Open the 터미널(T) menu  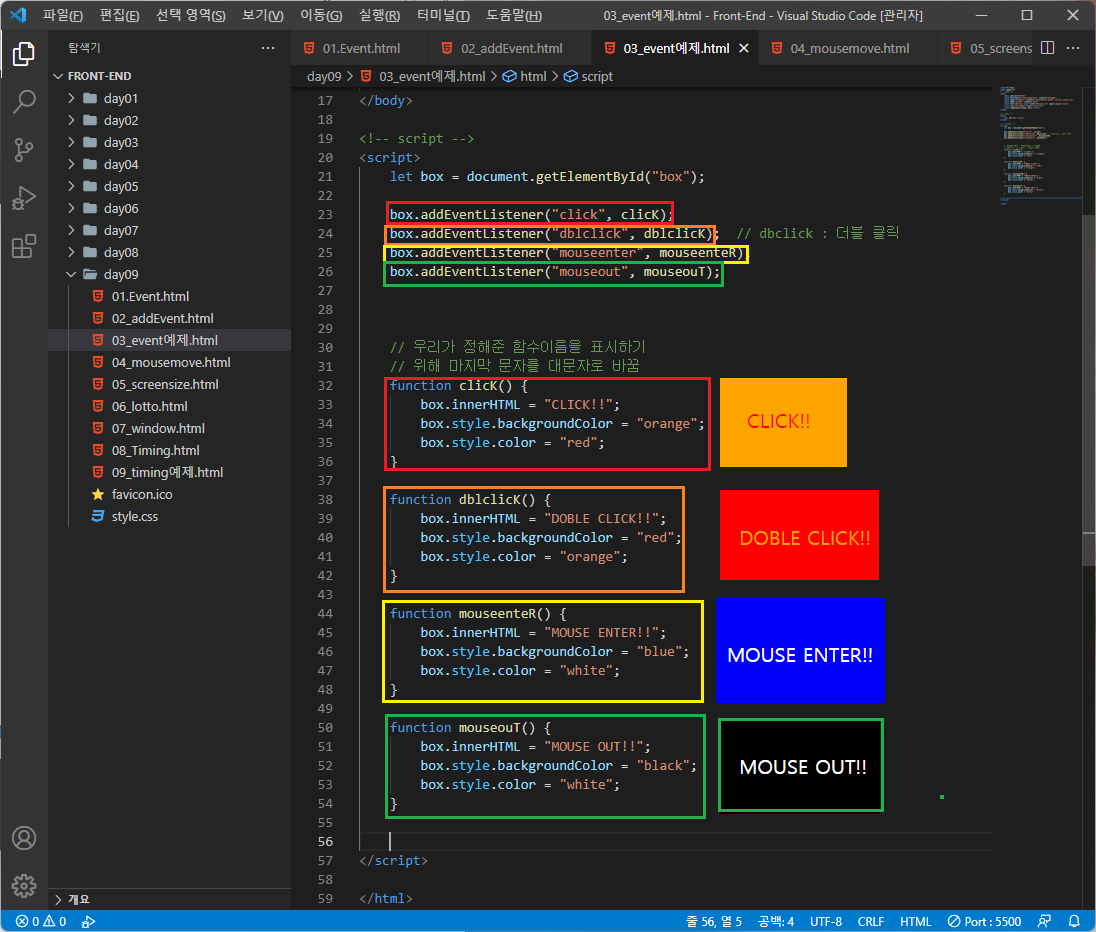coord(443,15)
